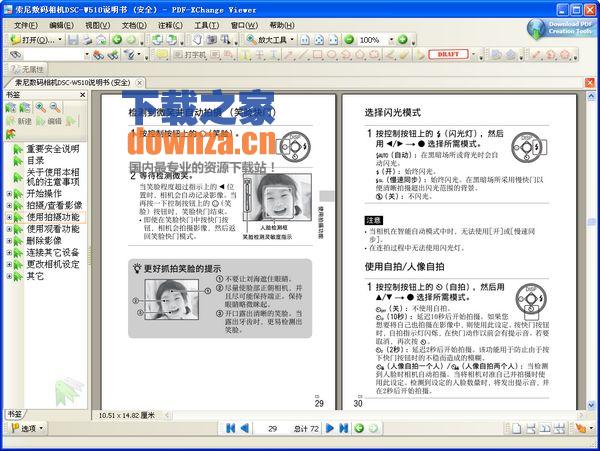Open the 注释(C) menu
Viewport: 600px width, 451px height.
point(170,25)
